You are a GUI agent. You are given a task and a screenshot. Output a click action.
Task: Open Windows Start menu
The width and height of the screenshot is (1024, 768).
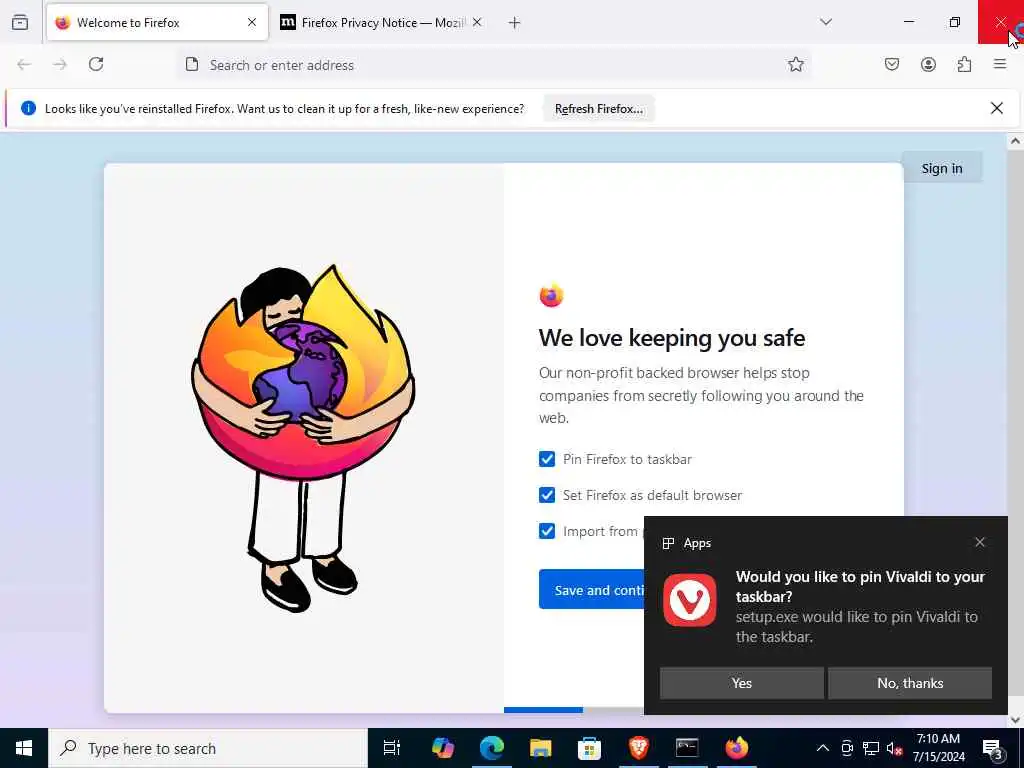click(24, 748)
